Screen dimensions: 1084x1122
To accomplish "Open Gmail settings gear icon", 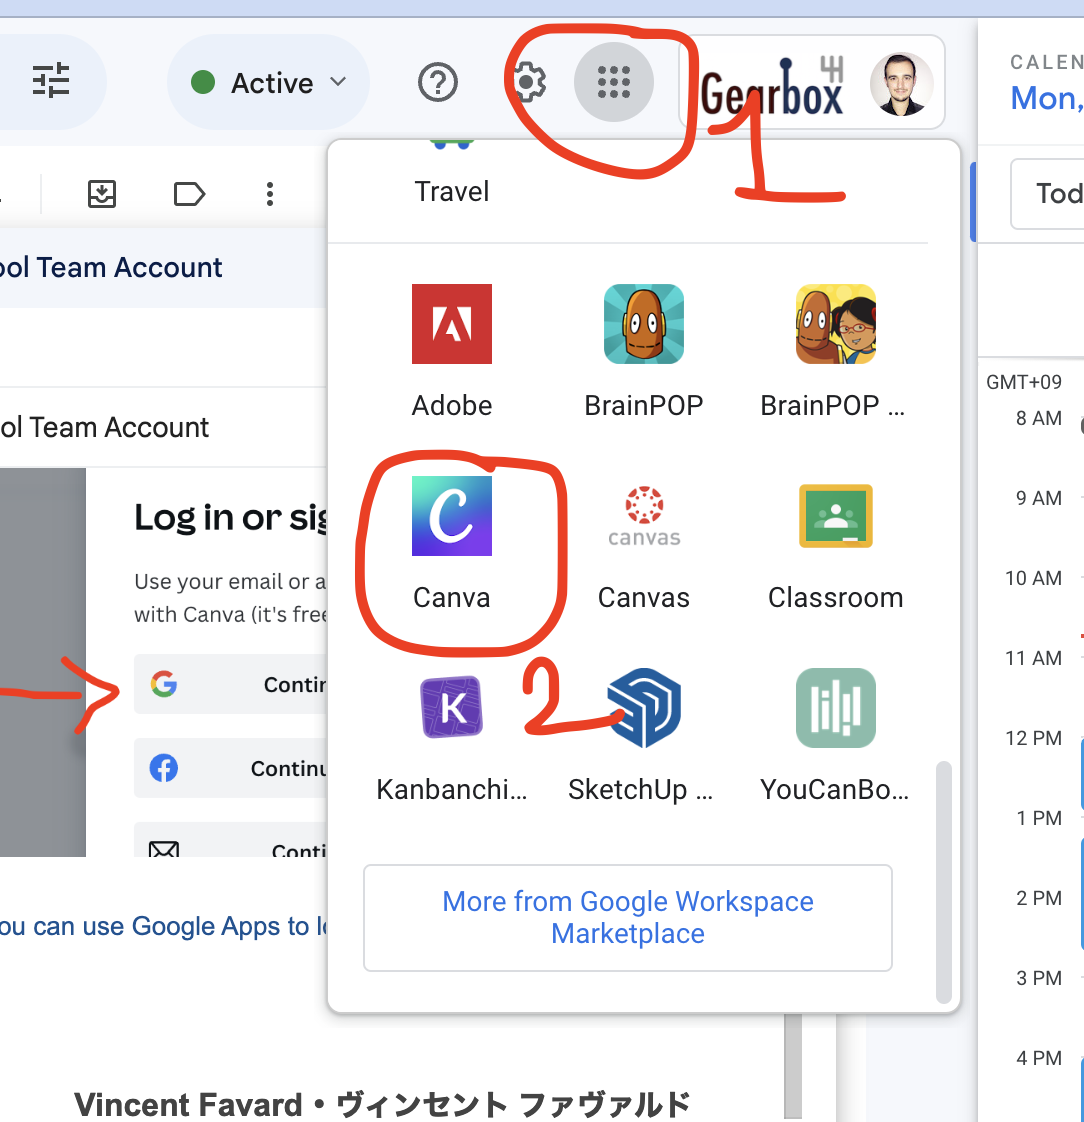I will point(528,82).
